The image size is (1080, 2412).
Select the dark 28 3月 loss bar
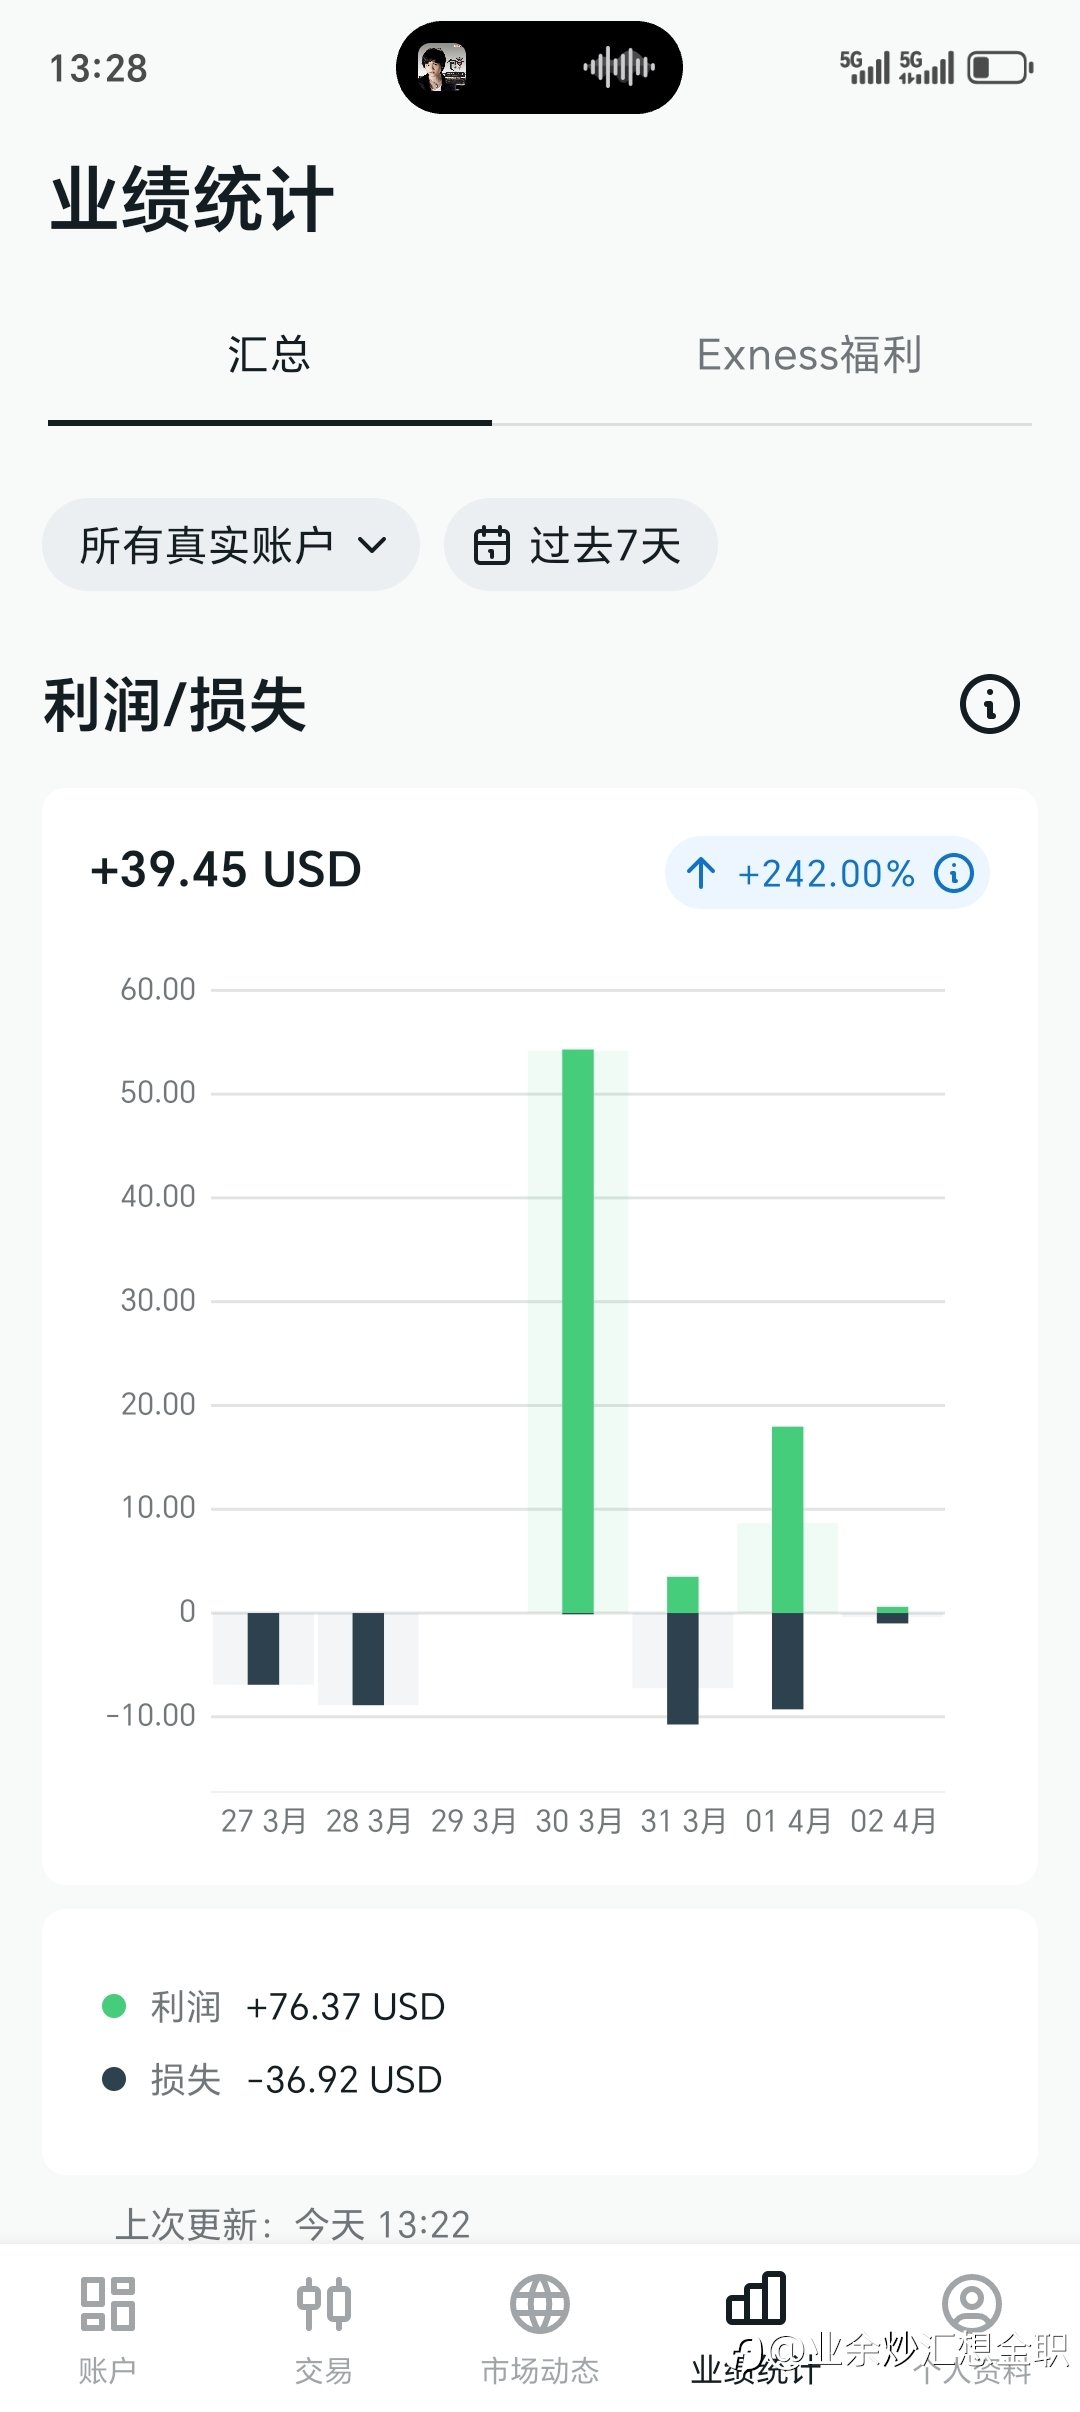point(368,1658)
